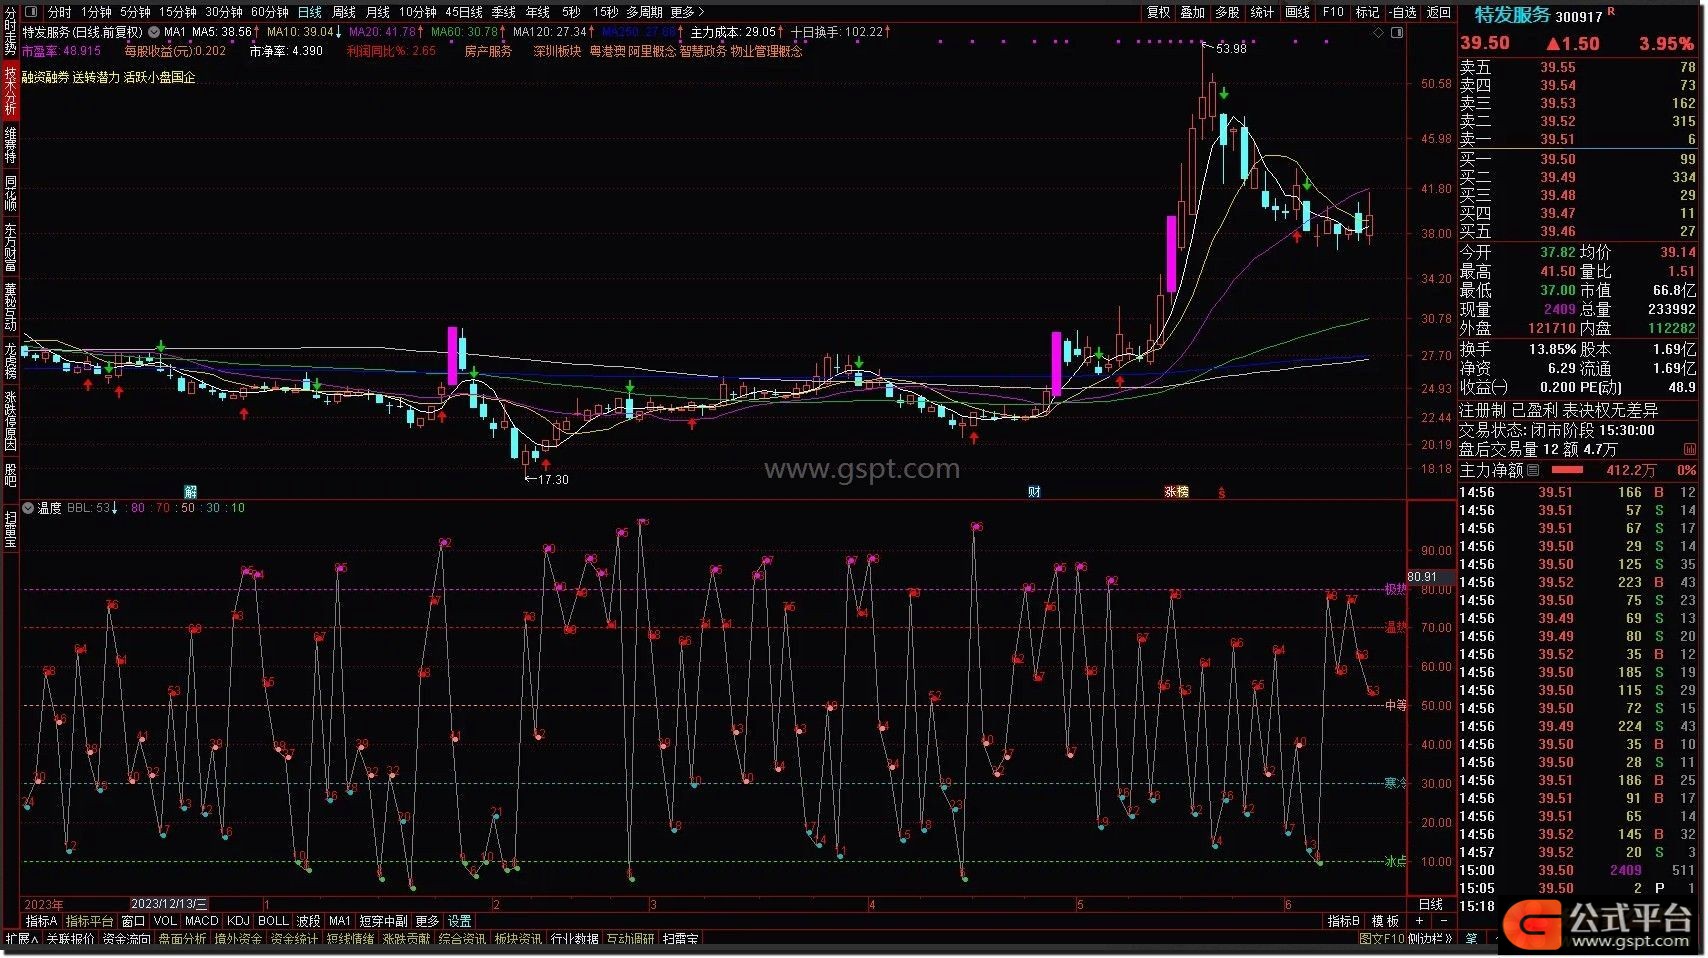The image size is (1708, 958).
Task: Toggle the 日线 label at chart bottom right
Action: (x=1431, y=904)
